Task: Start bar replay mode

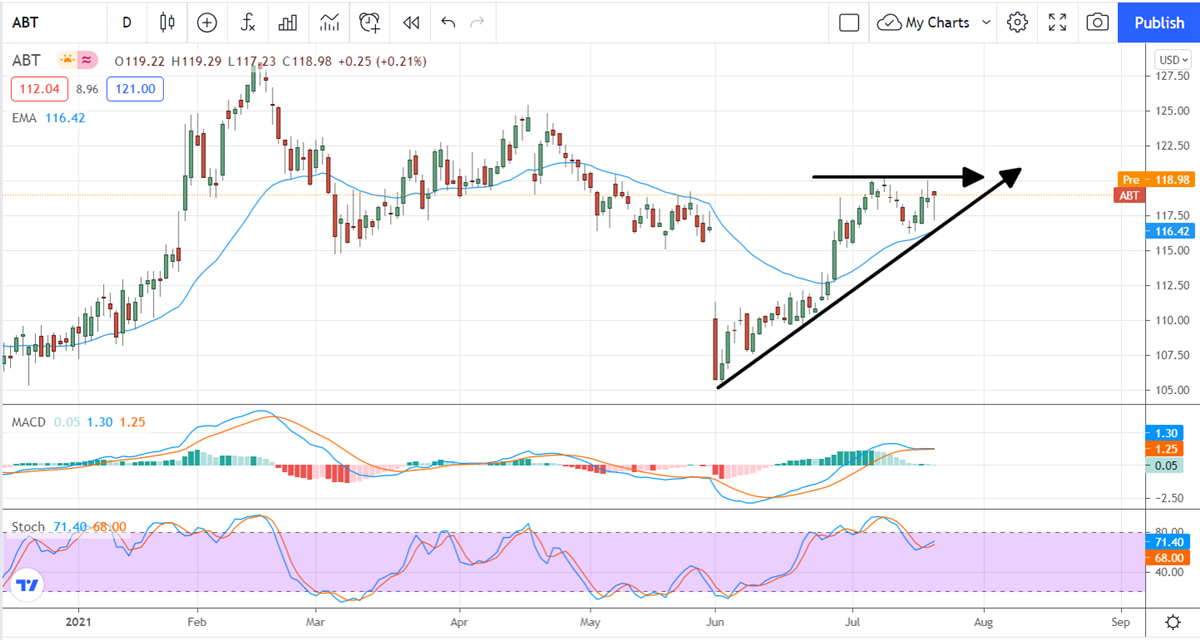Action: click(x=410, y=22)
